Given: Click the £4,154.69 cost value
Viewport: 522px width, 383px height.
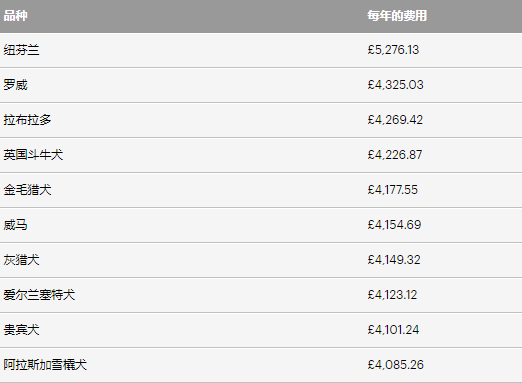Looking at the screenshot, I should pos(394,225).
